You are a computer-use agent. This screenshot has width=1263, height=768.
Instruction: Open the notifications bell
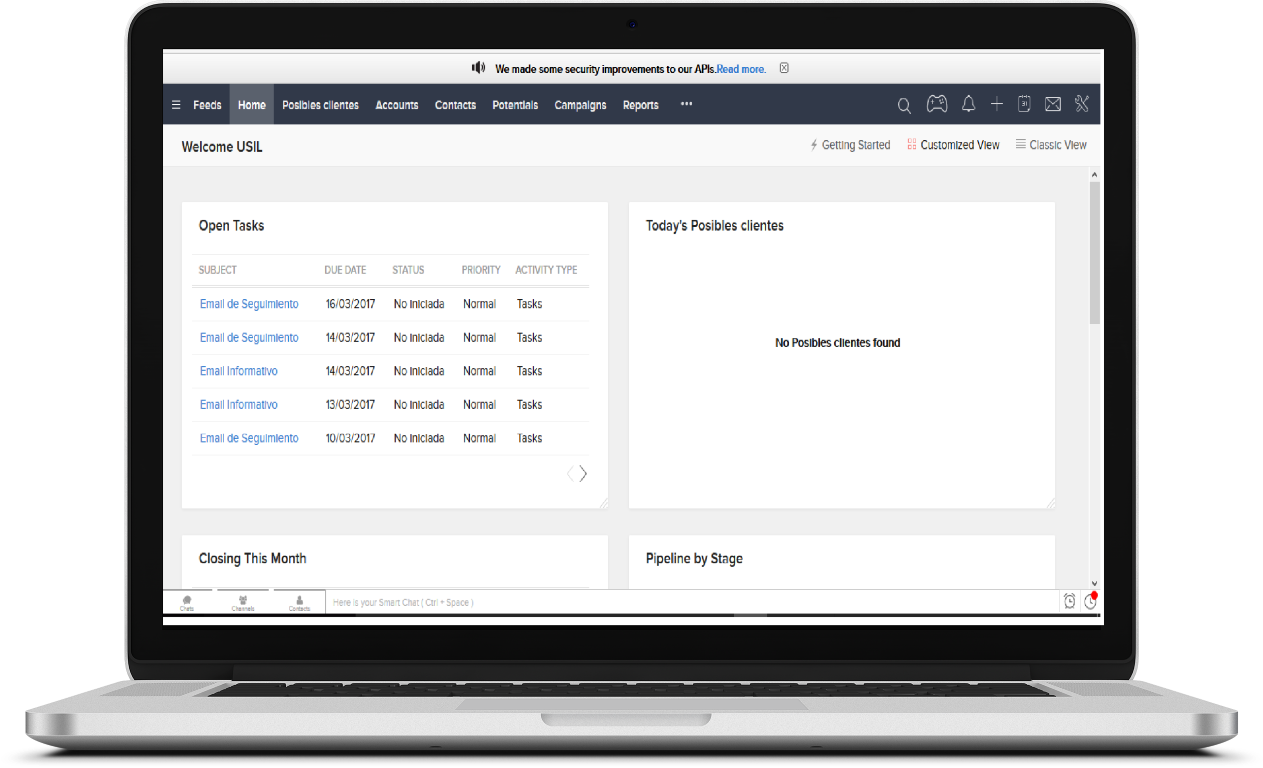click(968, 104)
